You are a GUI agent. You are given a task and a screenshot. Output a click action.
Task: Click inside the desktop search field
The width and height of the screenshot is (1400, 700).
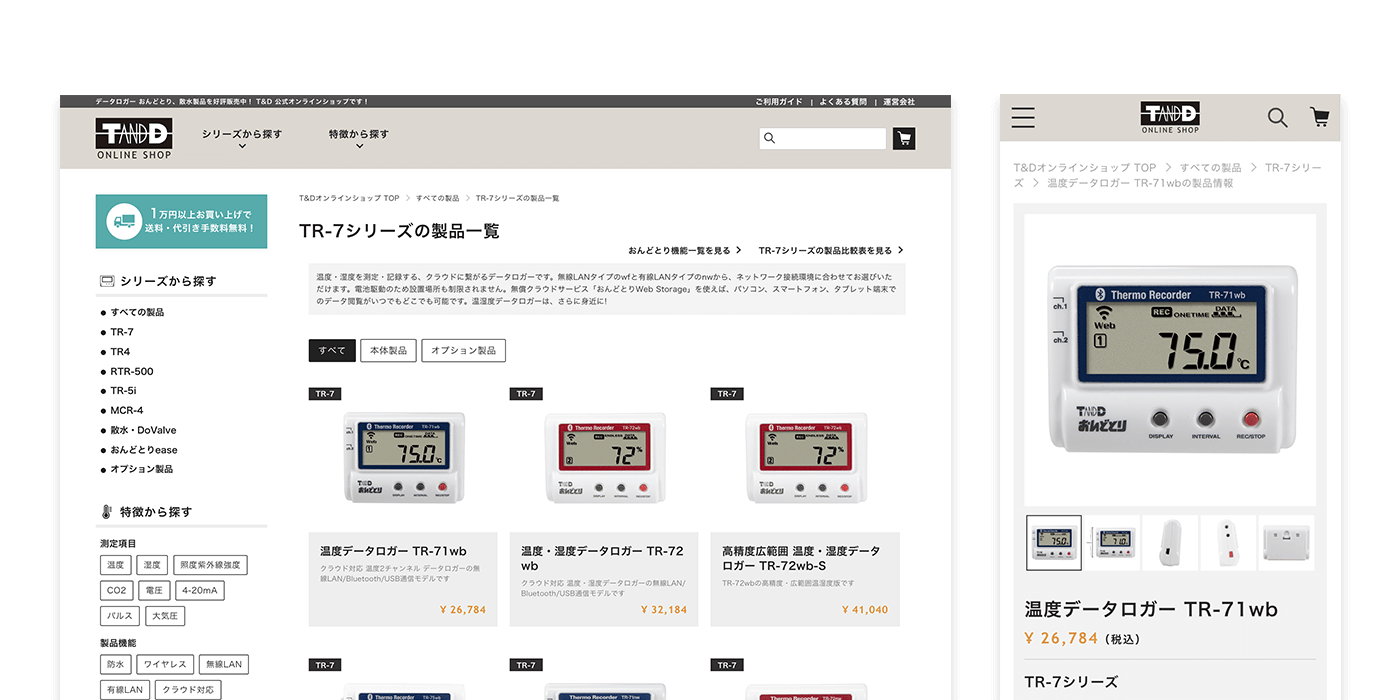(x=823, y=138)
